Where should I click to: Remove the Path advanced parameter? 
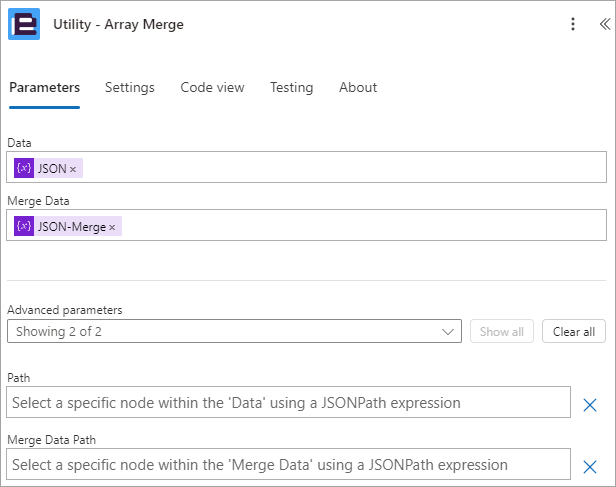[x=590, y=405]
